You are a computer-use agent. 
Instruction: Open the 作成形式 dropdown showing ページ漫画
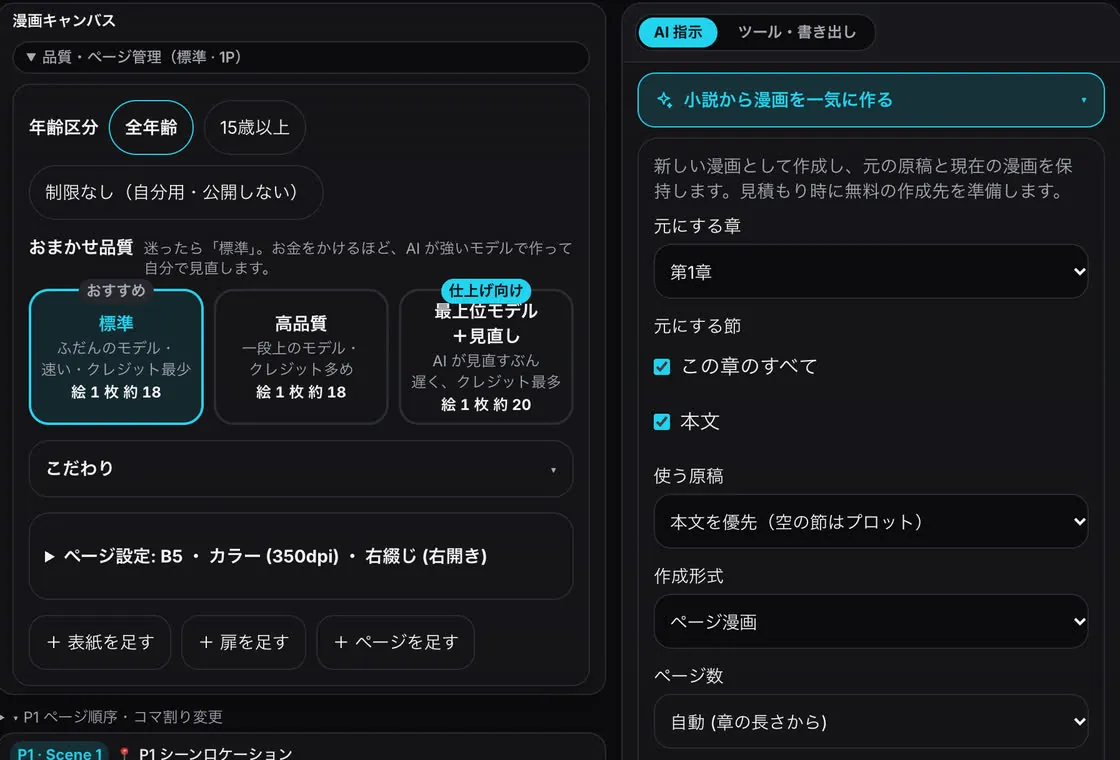pyautogui.click(x=871, y=621)
